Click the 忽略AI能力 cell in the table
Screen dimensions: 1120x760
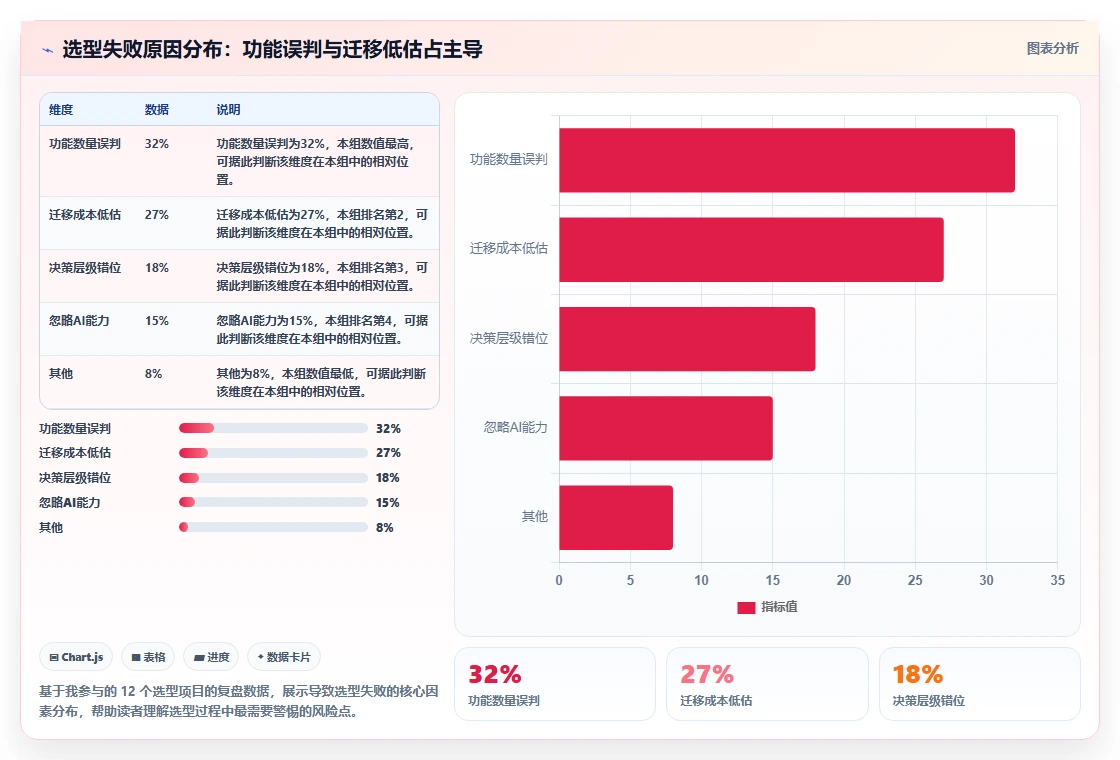point(79,320)
